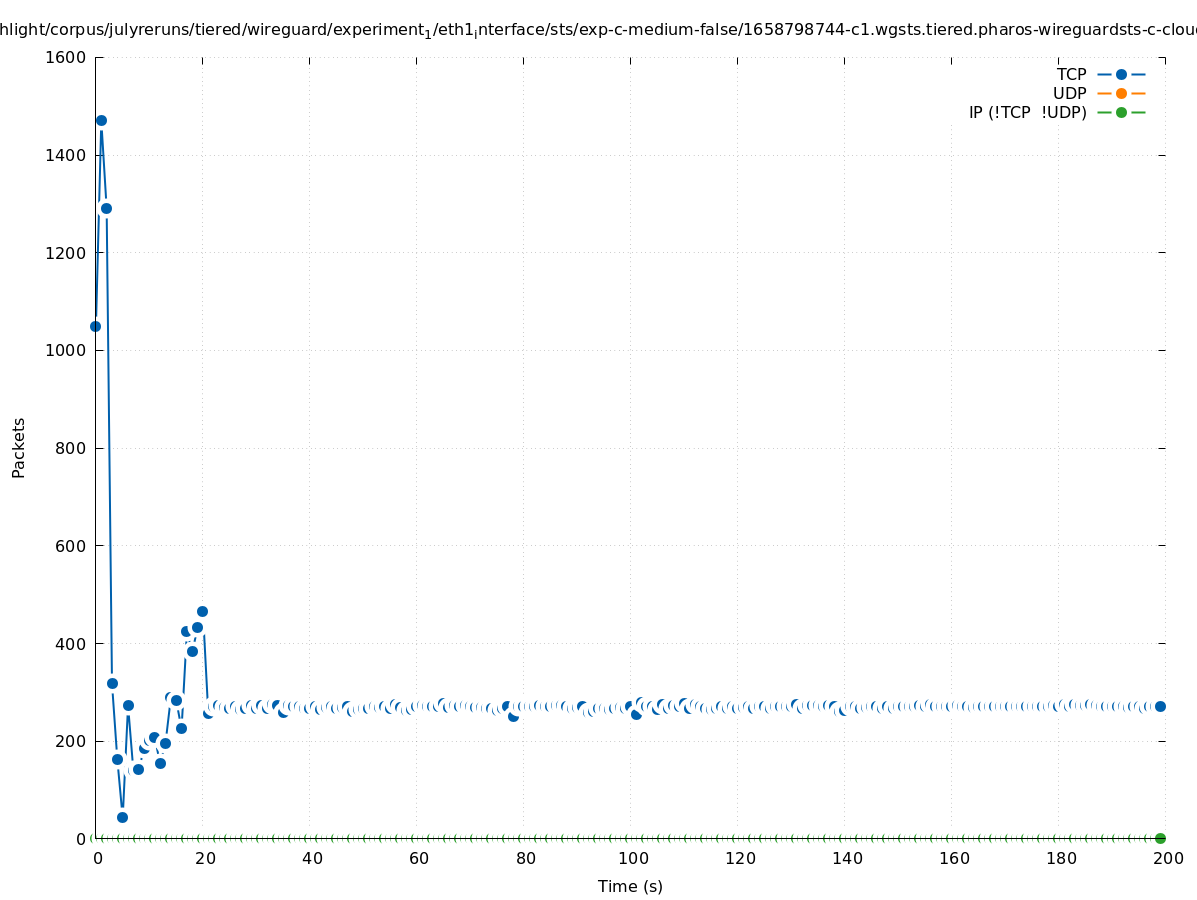The image size is (1197, 900).
Task: Click the last green point on the zero line
Action: [1160, 838]
